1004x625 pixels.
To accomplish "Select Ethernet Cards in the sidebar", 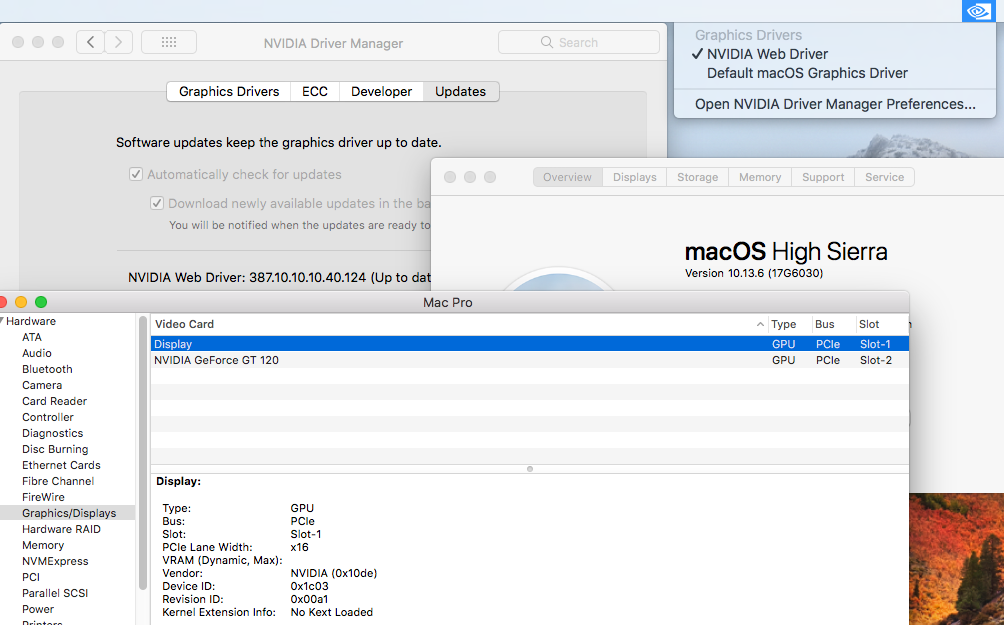I will 61,465.
